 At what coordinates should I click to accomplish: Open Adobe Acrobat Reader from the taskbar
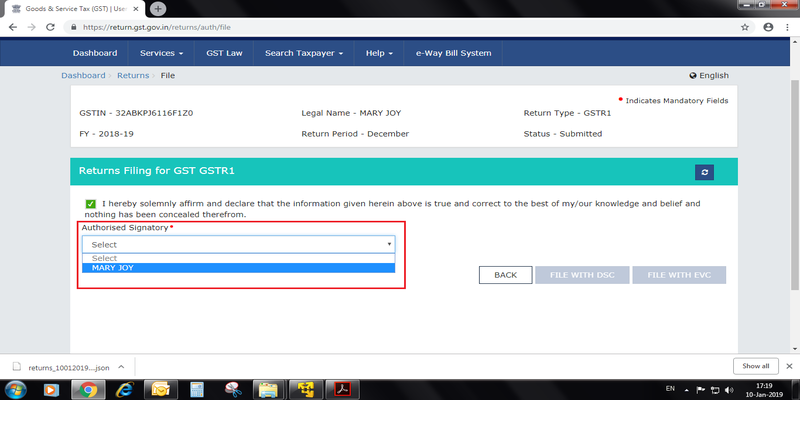(340, 389)
